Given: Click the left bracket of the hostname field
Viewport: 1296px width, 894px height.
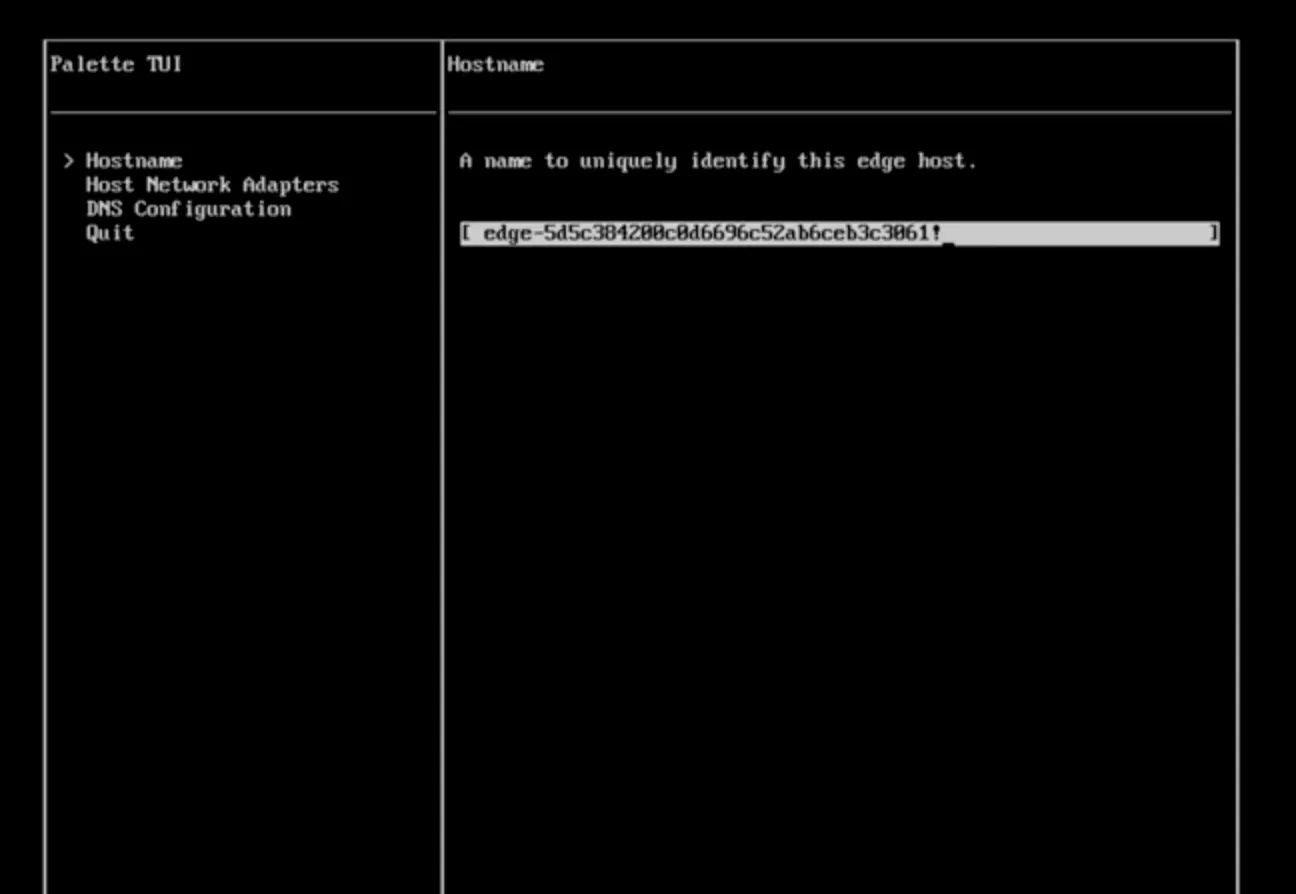Looking at the screenshot, I should (x=466, y=233).
